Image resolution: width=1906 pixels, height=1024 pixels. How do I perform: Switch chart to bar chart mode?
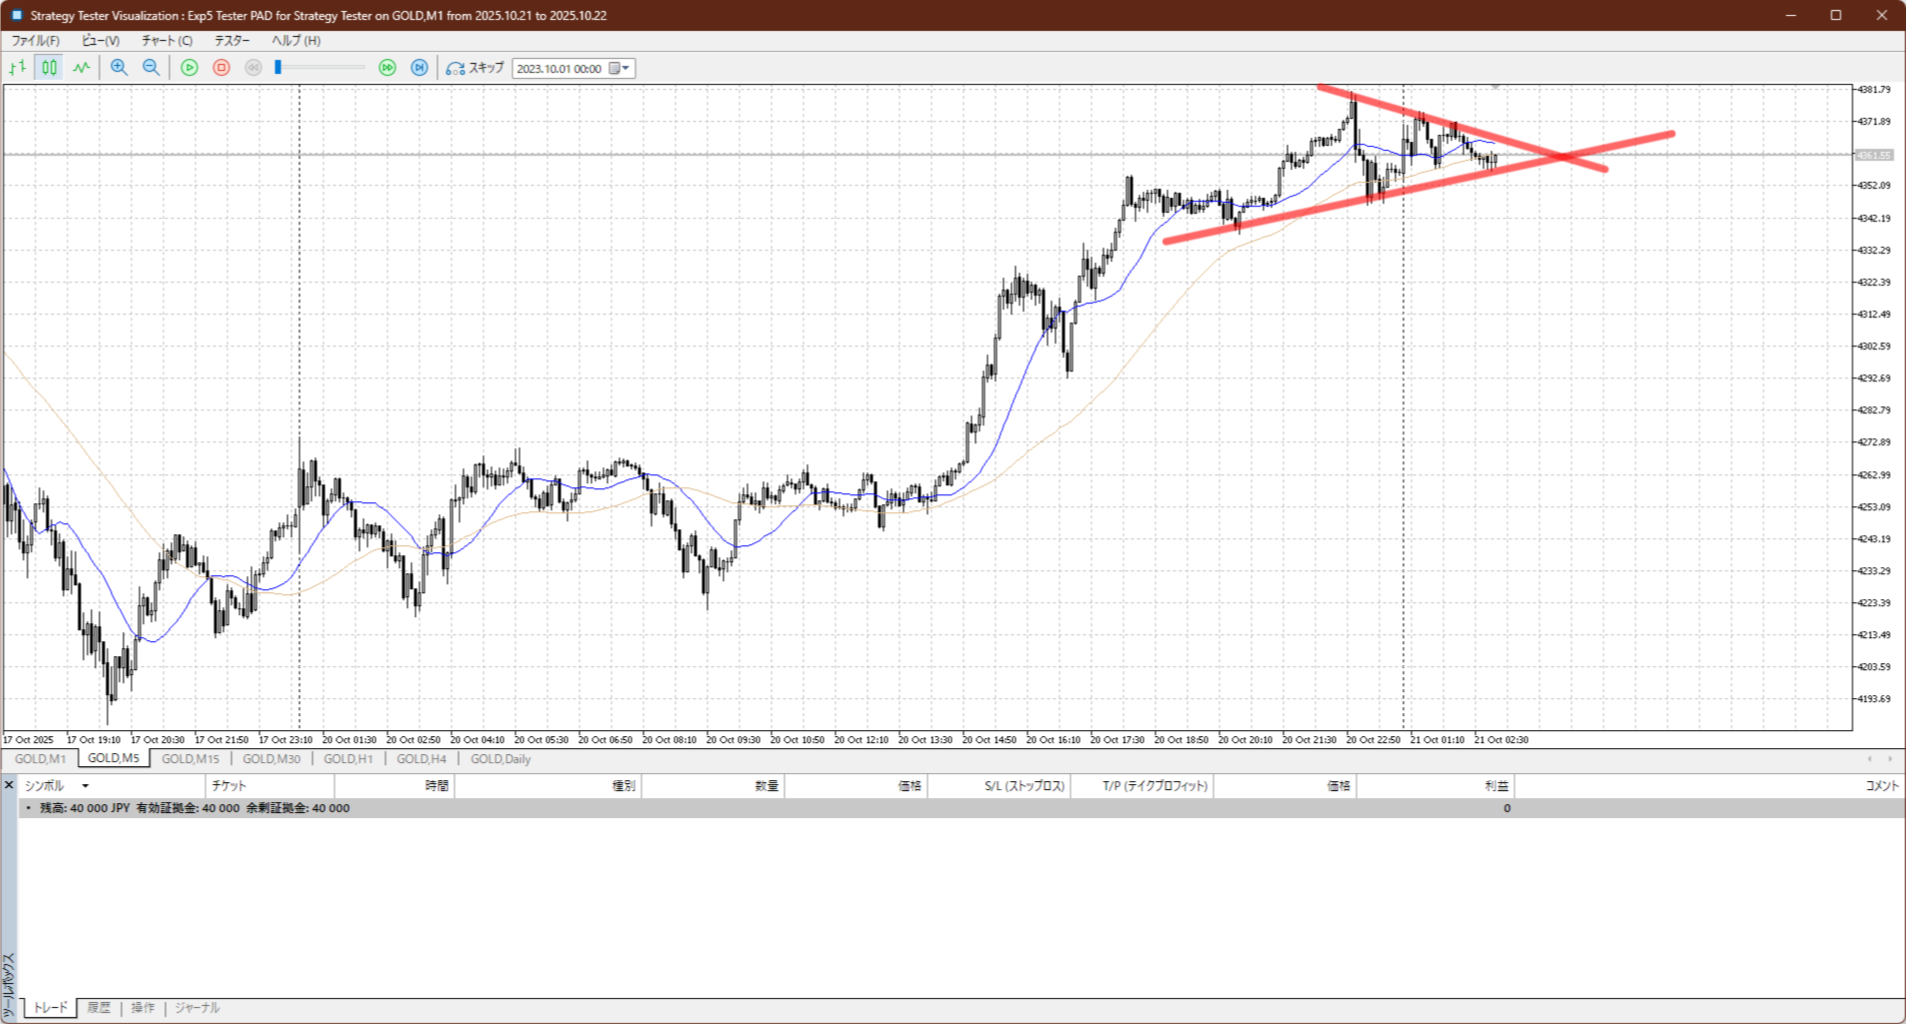point(17,68)
